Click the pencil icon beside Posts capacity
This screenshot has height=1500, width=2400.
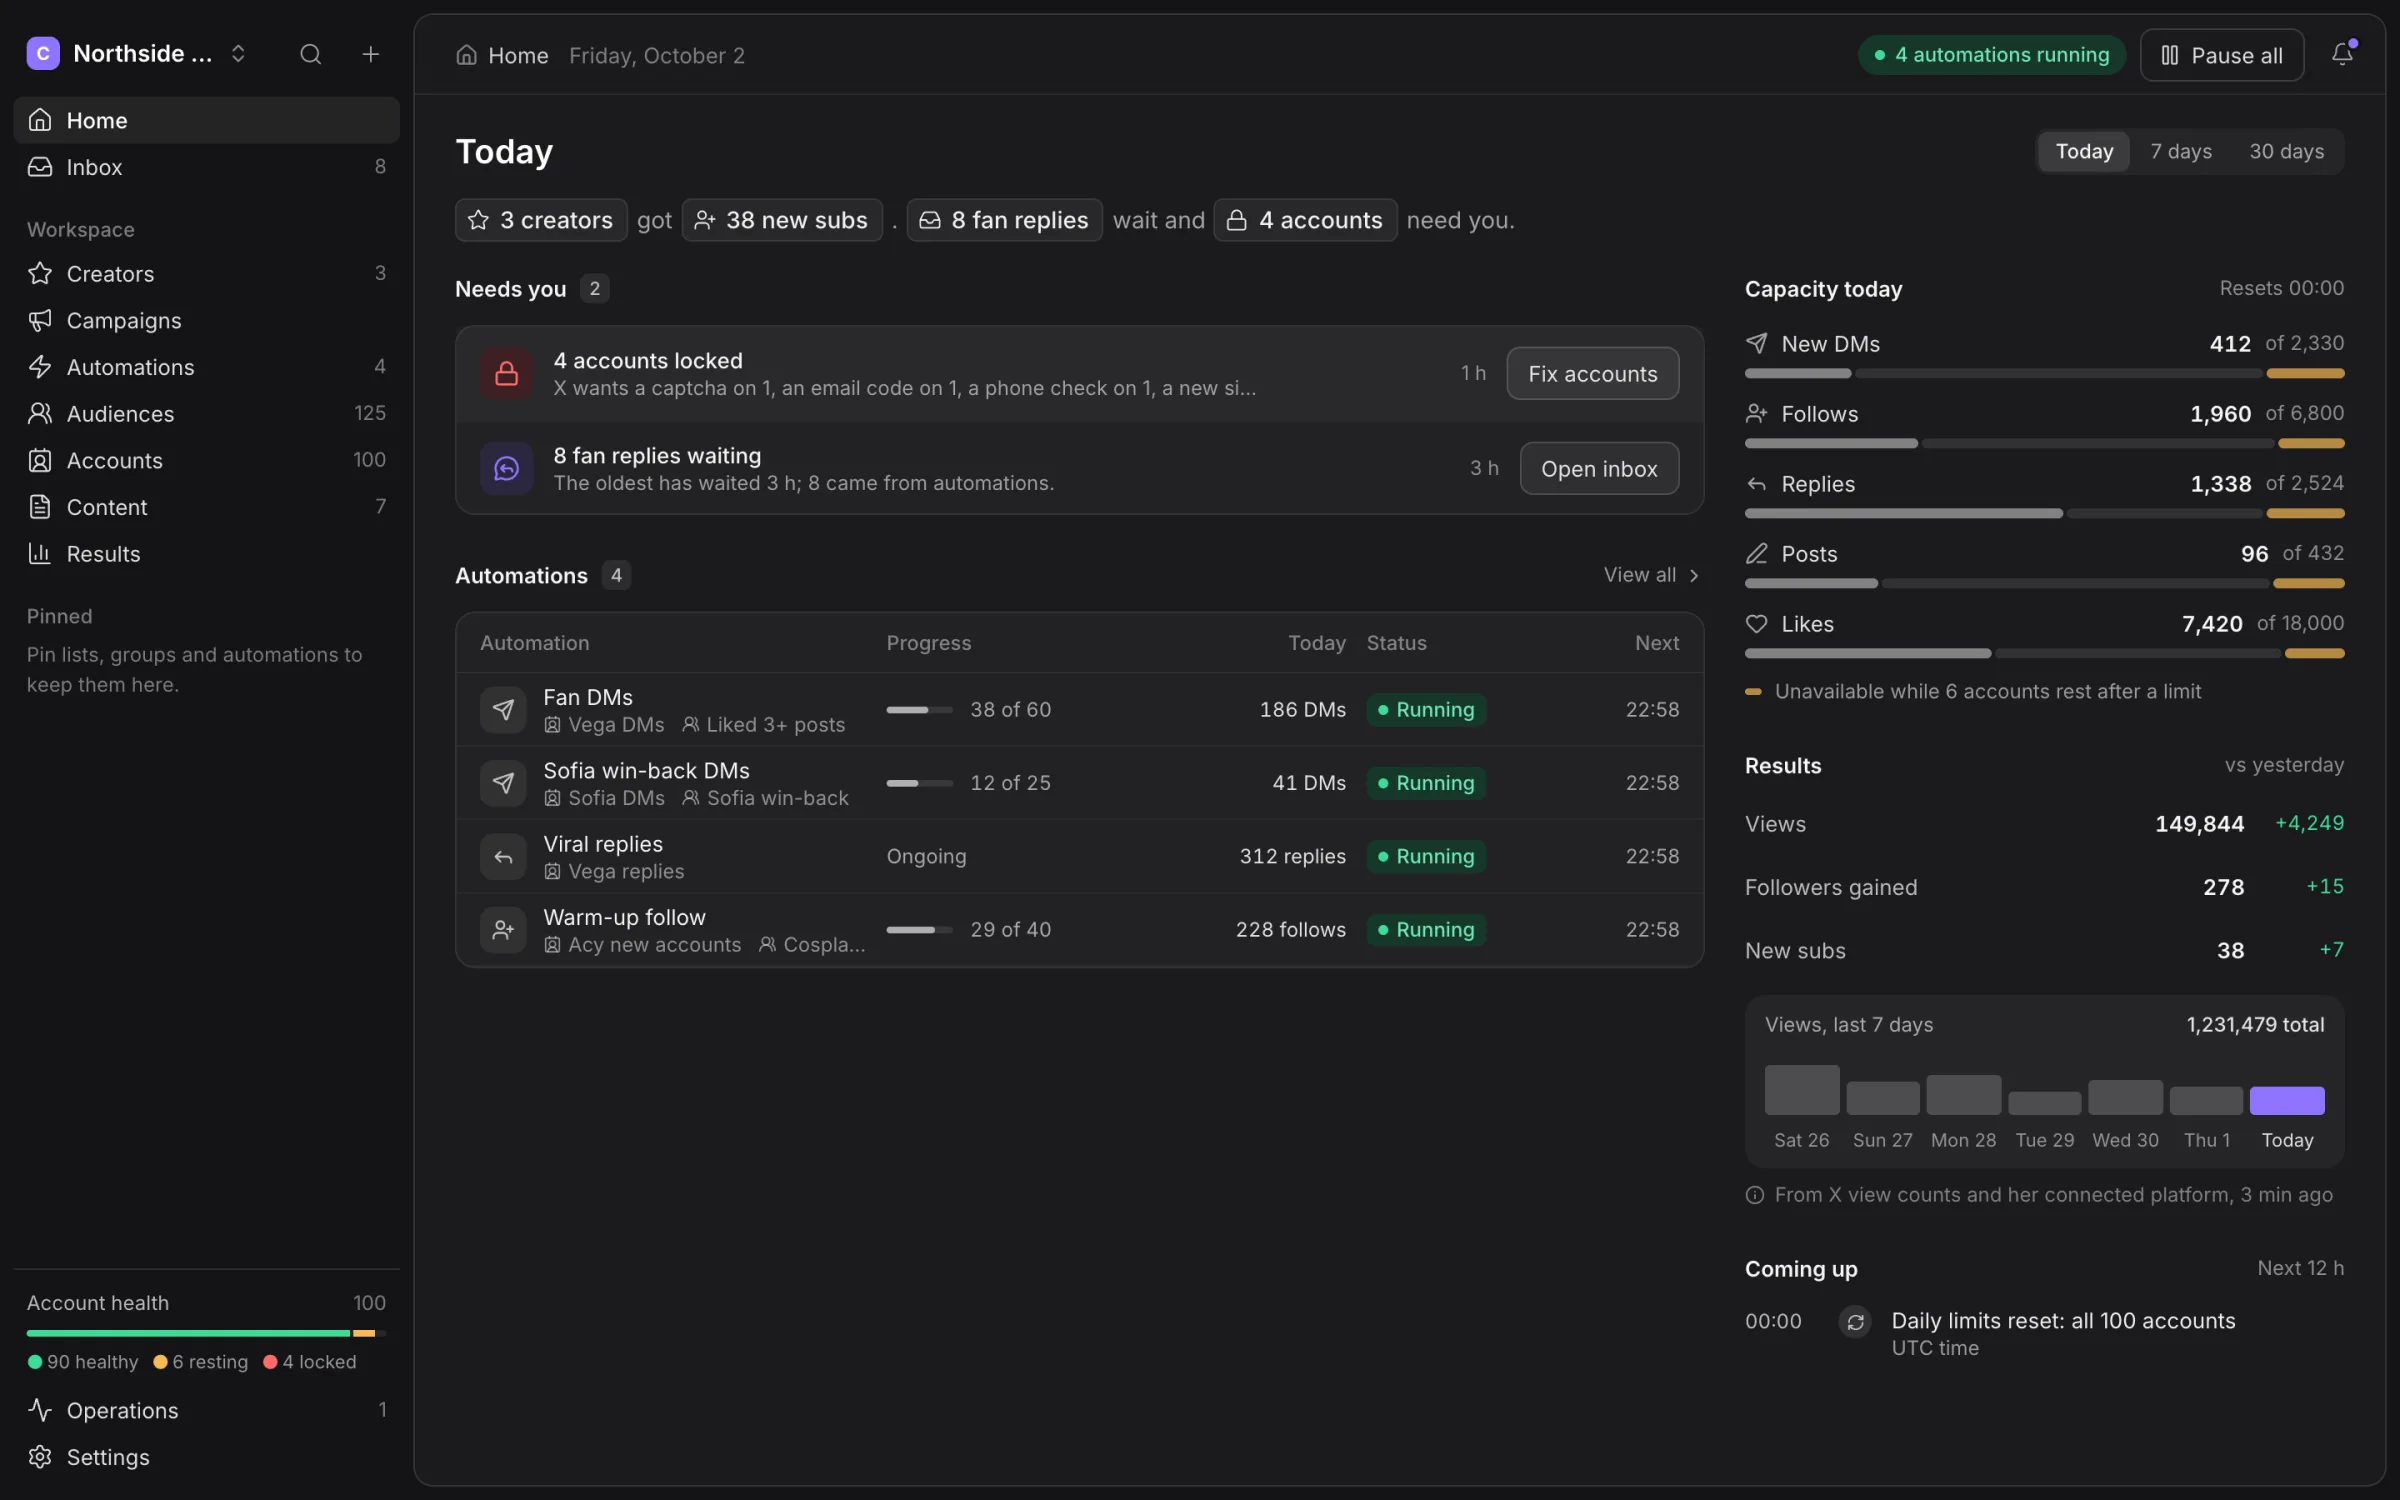(x=1756, y=553)
